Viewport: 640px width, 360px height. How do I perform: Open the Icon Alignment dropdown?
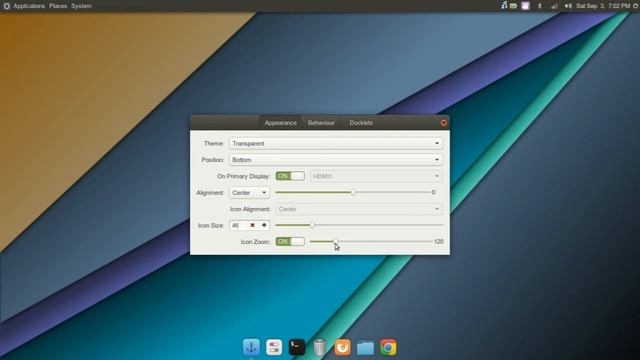click(359, 209)
